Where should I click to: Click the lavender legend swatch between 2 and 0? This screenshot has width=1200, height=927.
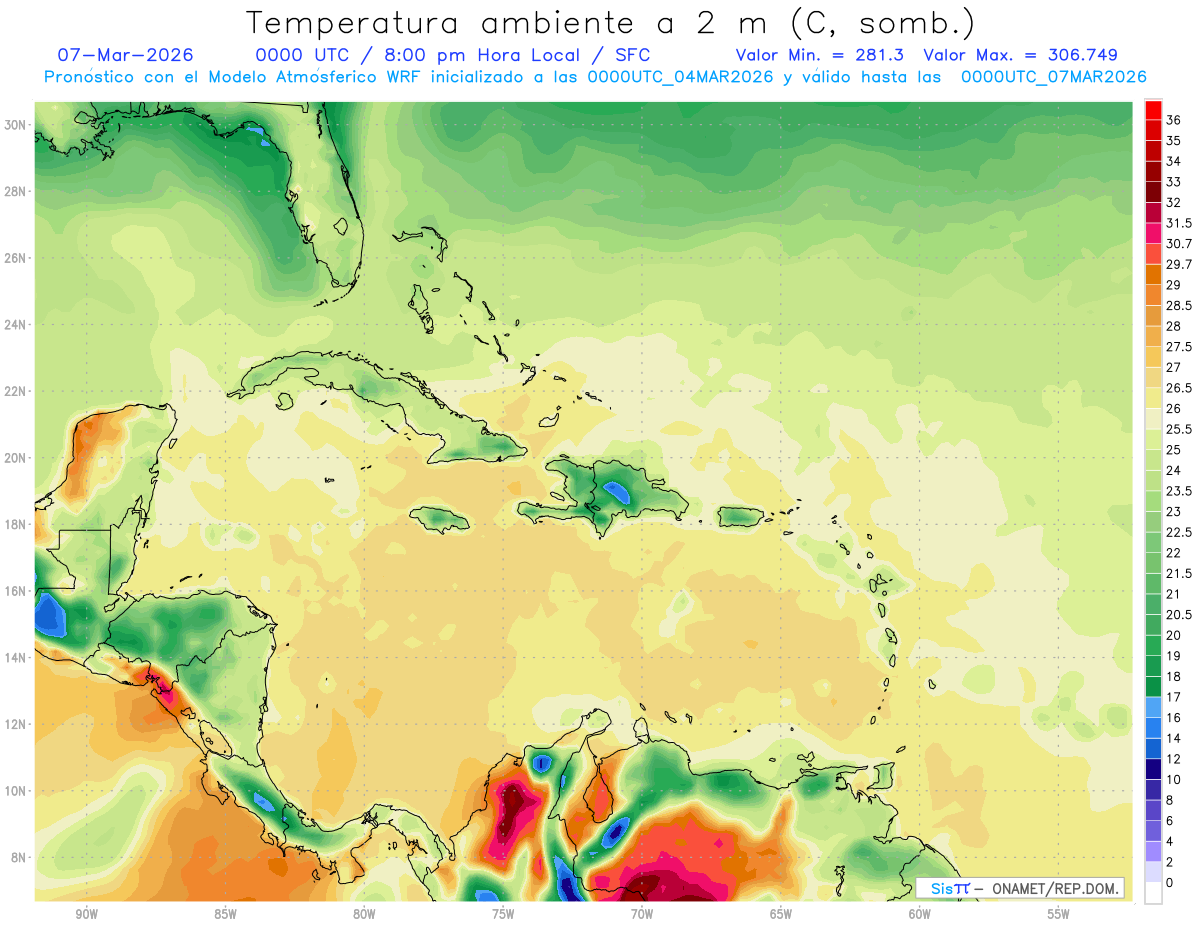pos(1153,872)
